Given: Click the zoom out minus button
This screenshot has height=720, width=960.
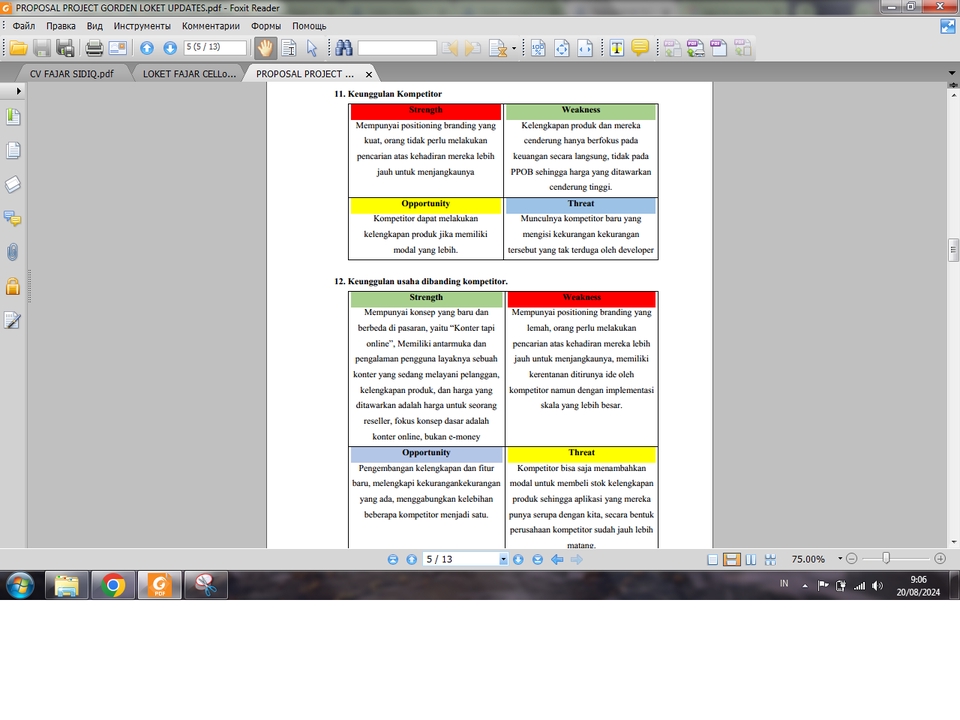Looking at the screenshot, I should [x=852, y=558].
